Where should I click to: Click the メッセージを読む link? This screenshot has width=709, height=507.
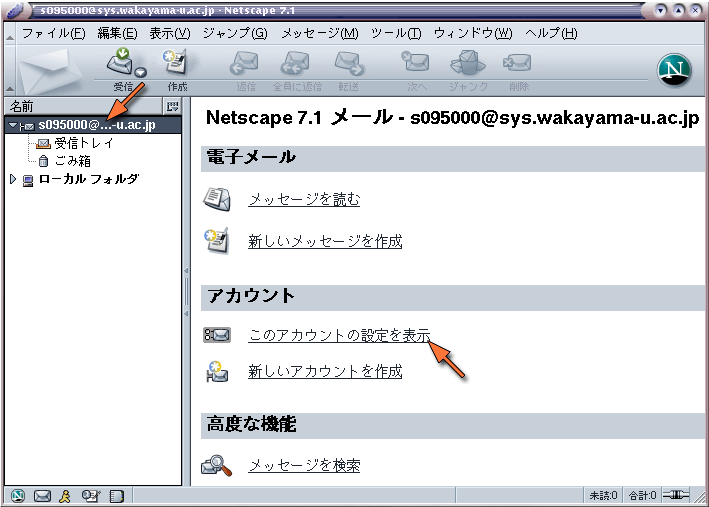[304, 199]
